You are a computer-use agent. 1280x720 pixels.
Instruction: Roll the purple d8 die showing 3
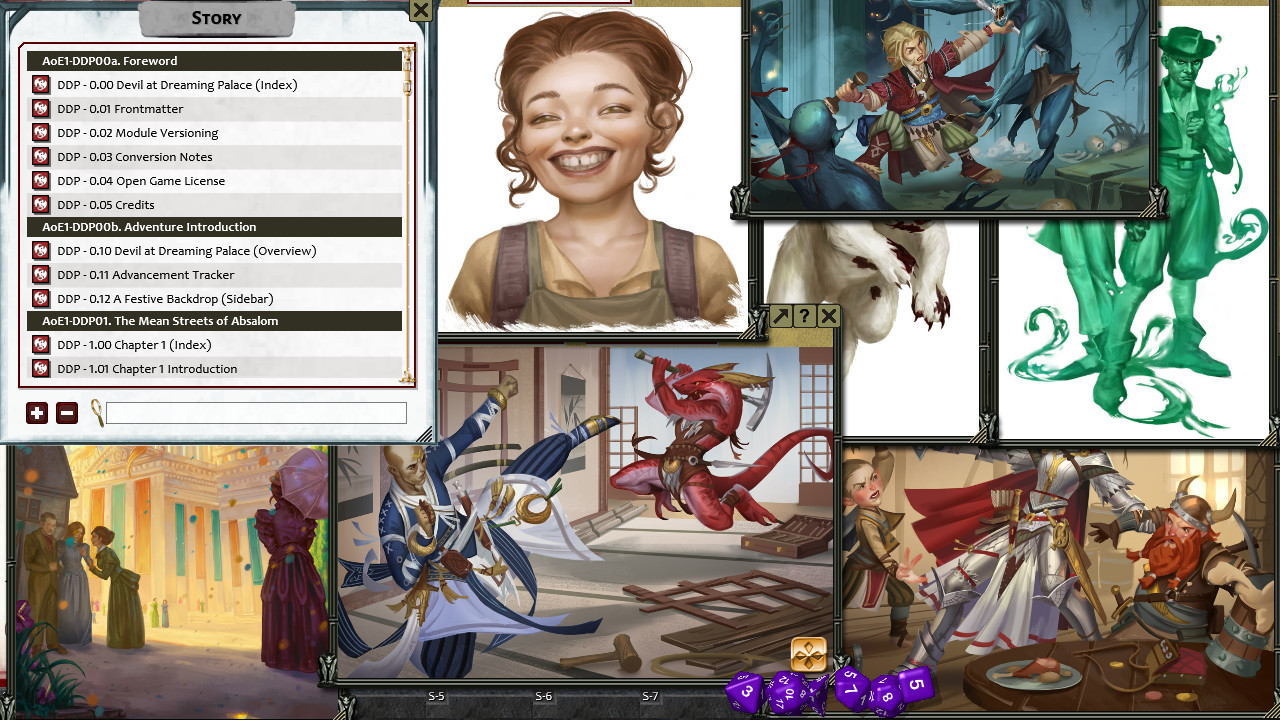[746, 691]
